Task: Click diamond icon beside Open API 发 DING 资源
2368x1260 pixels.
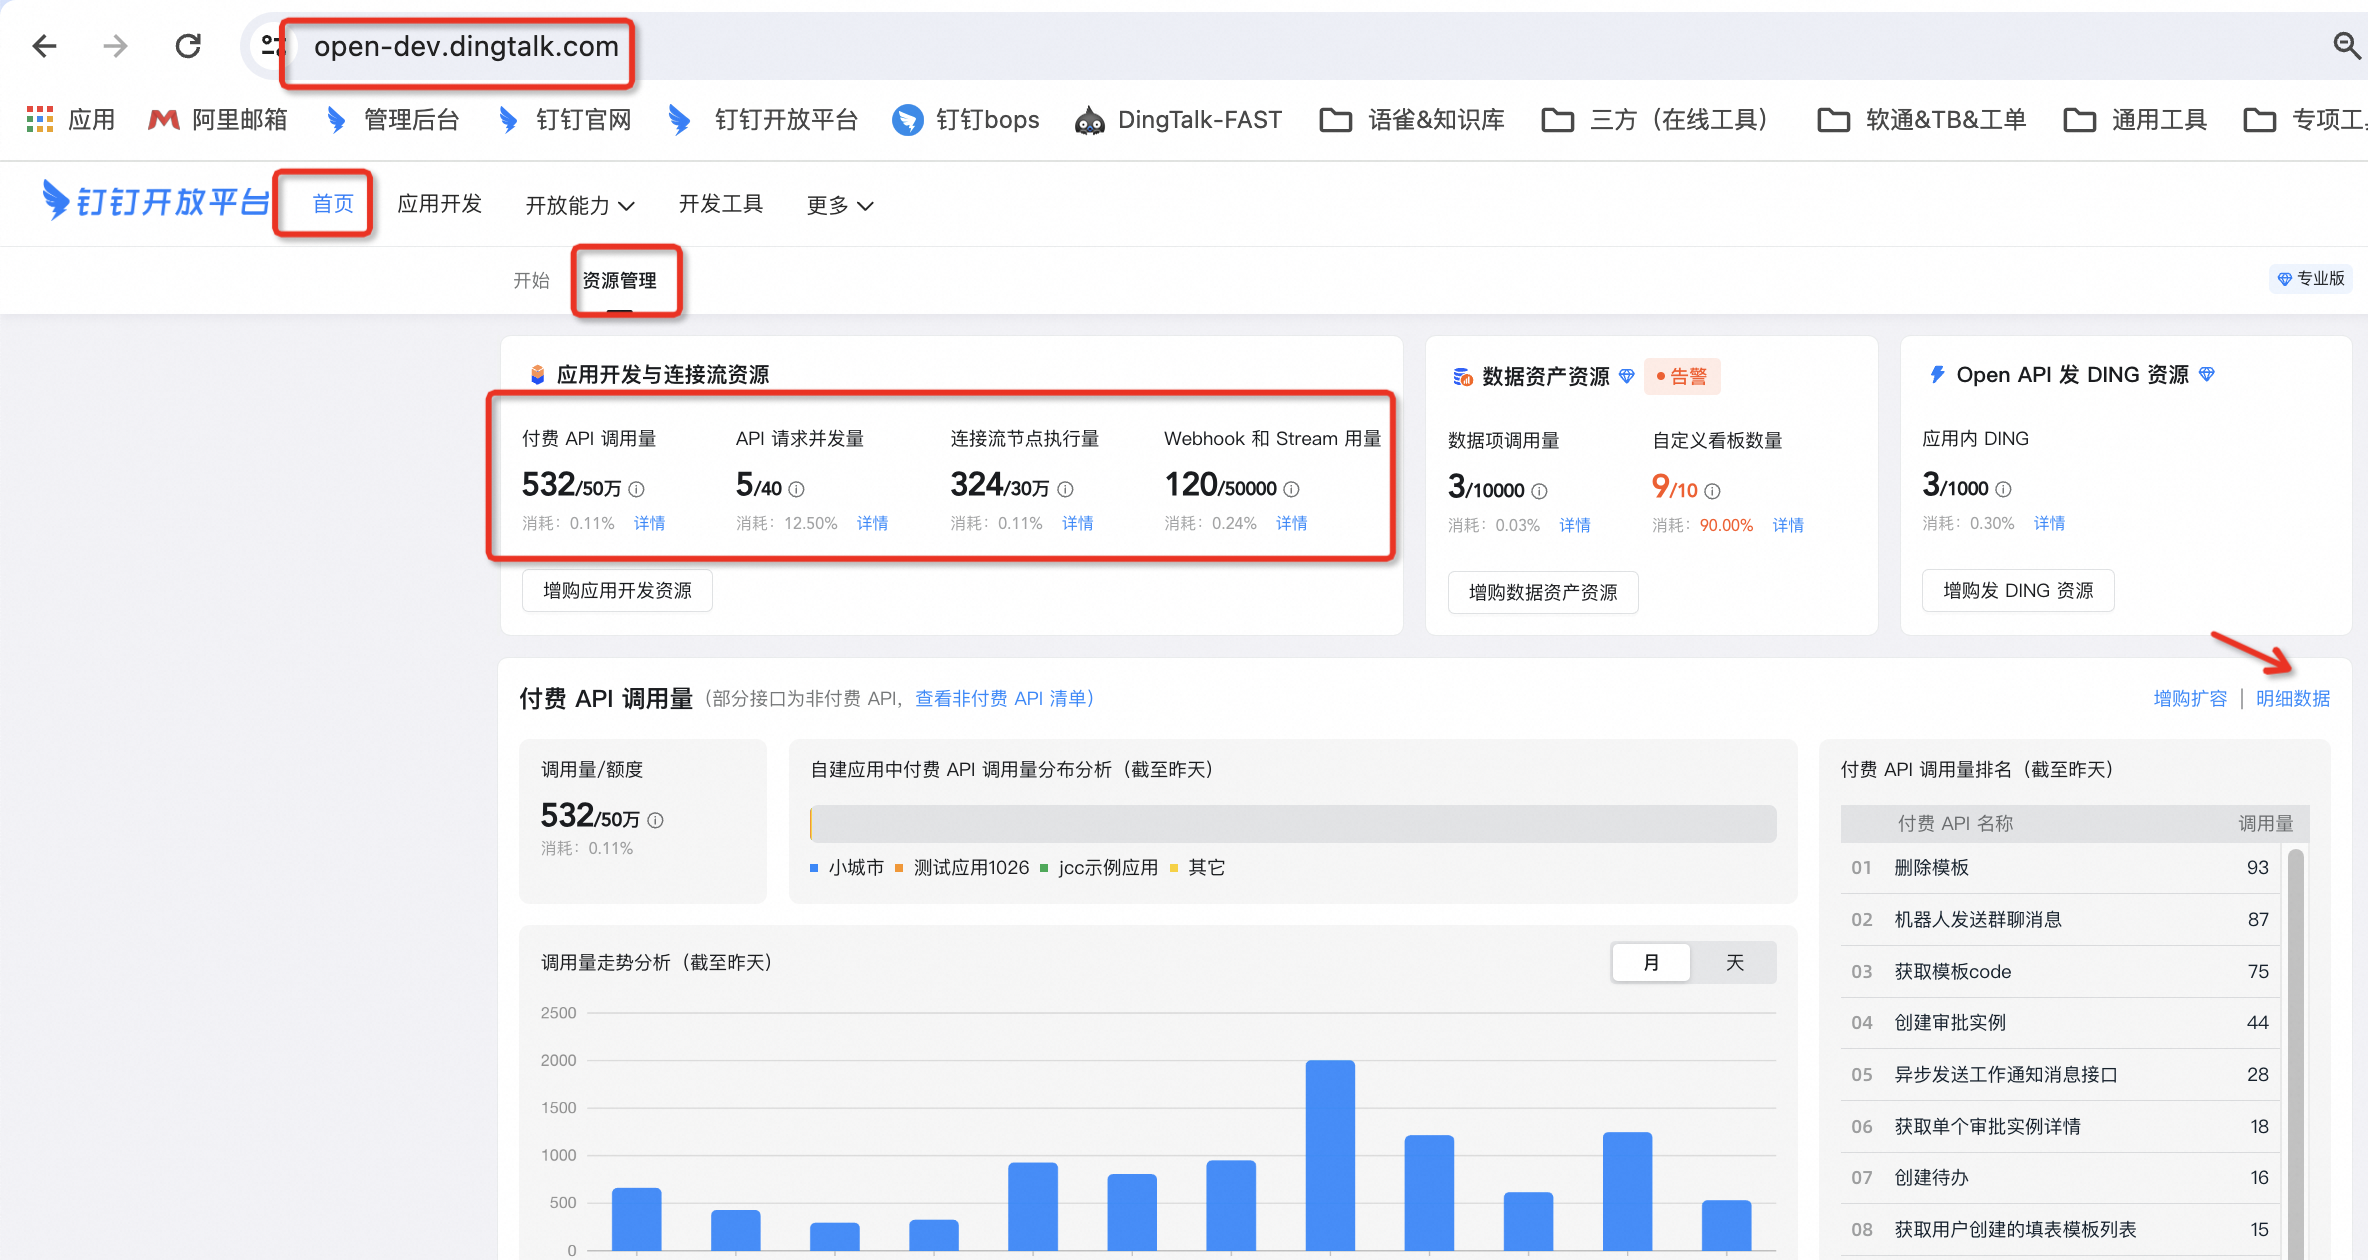Action: click(x=2207, y=374)
